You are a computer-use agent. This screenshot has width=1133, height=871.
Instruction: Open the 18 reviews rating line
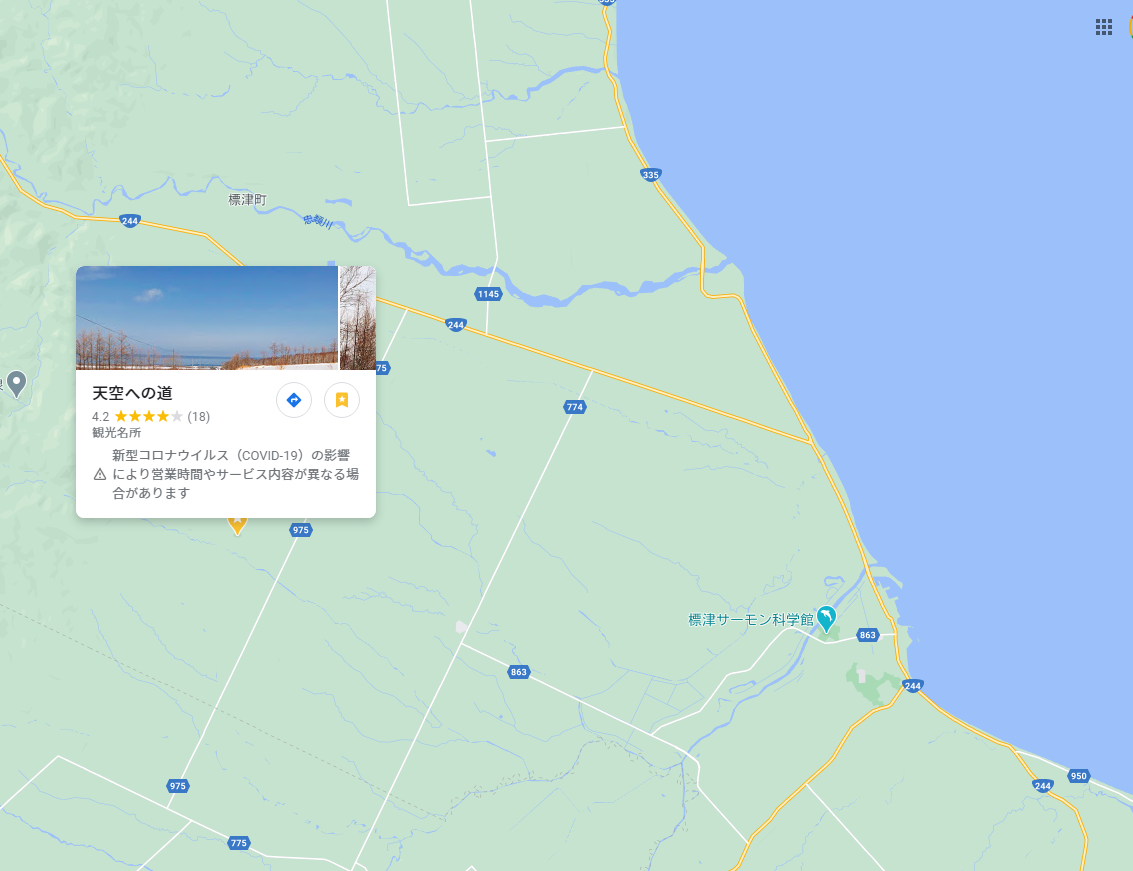151,416
